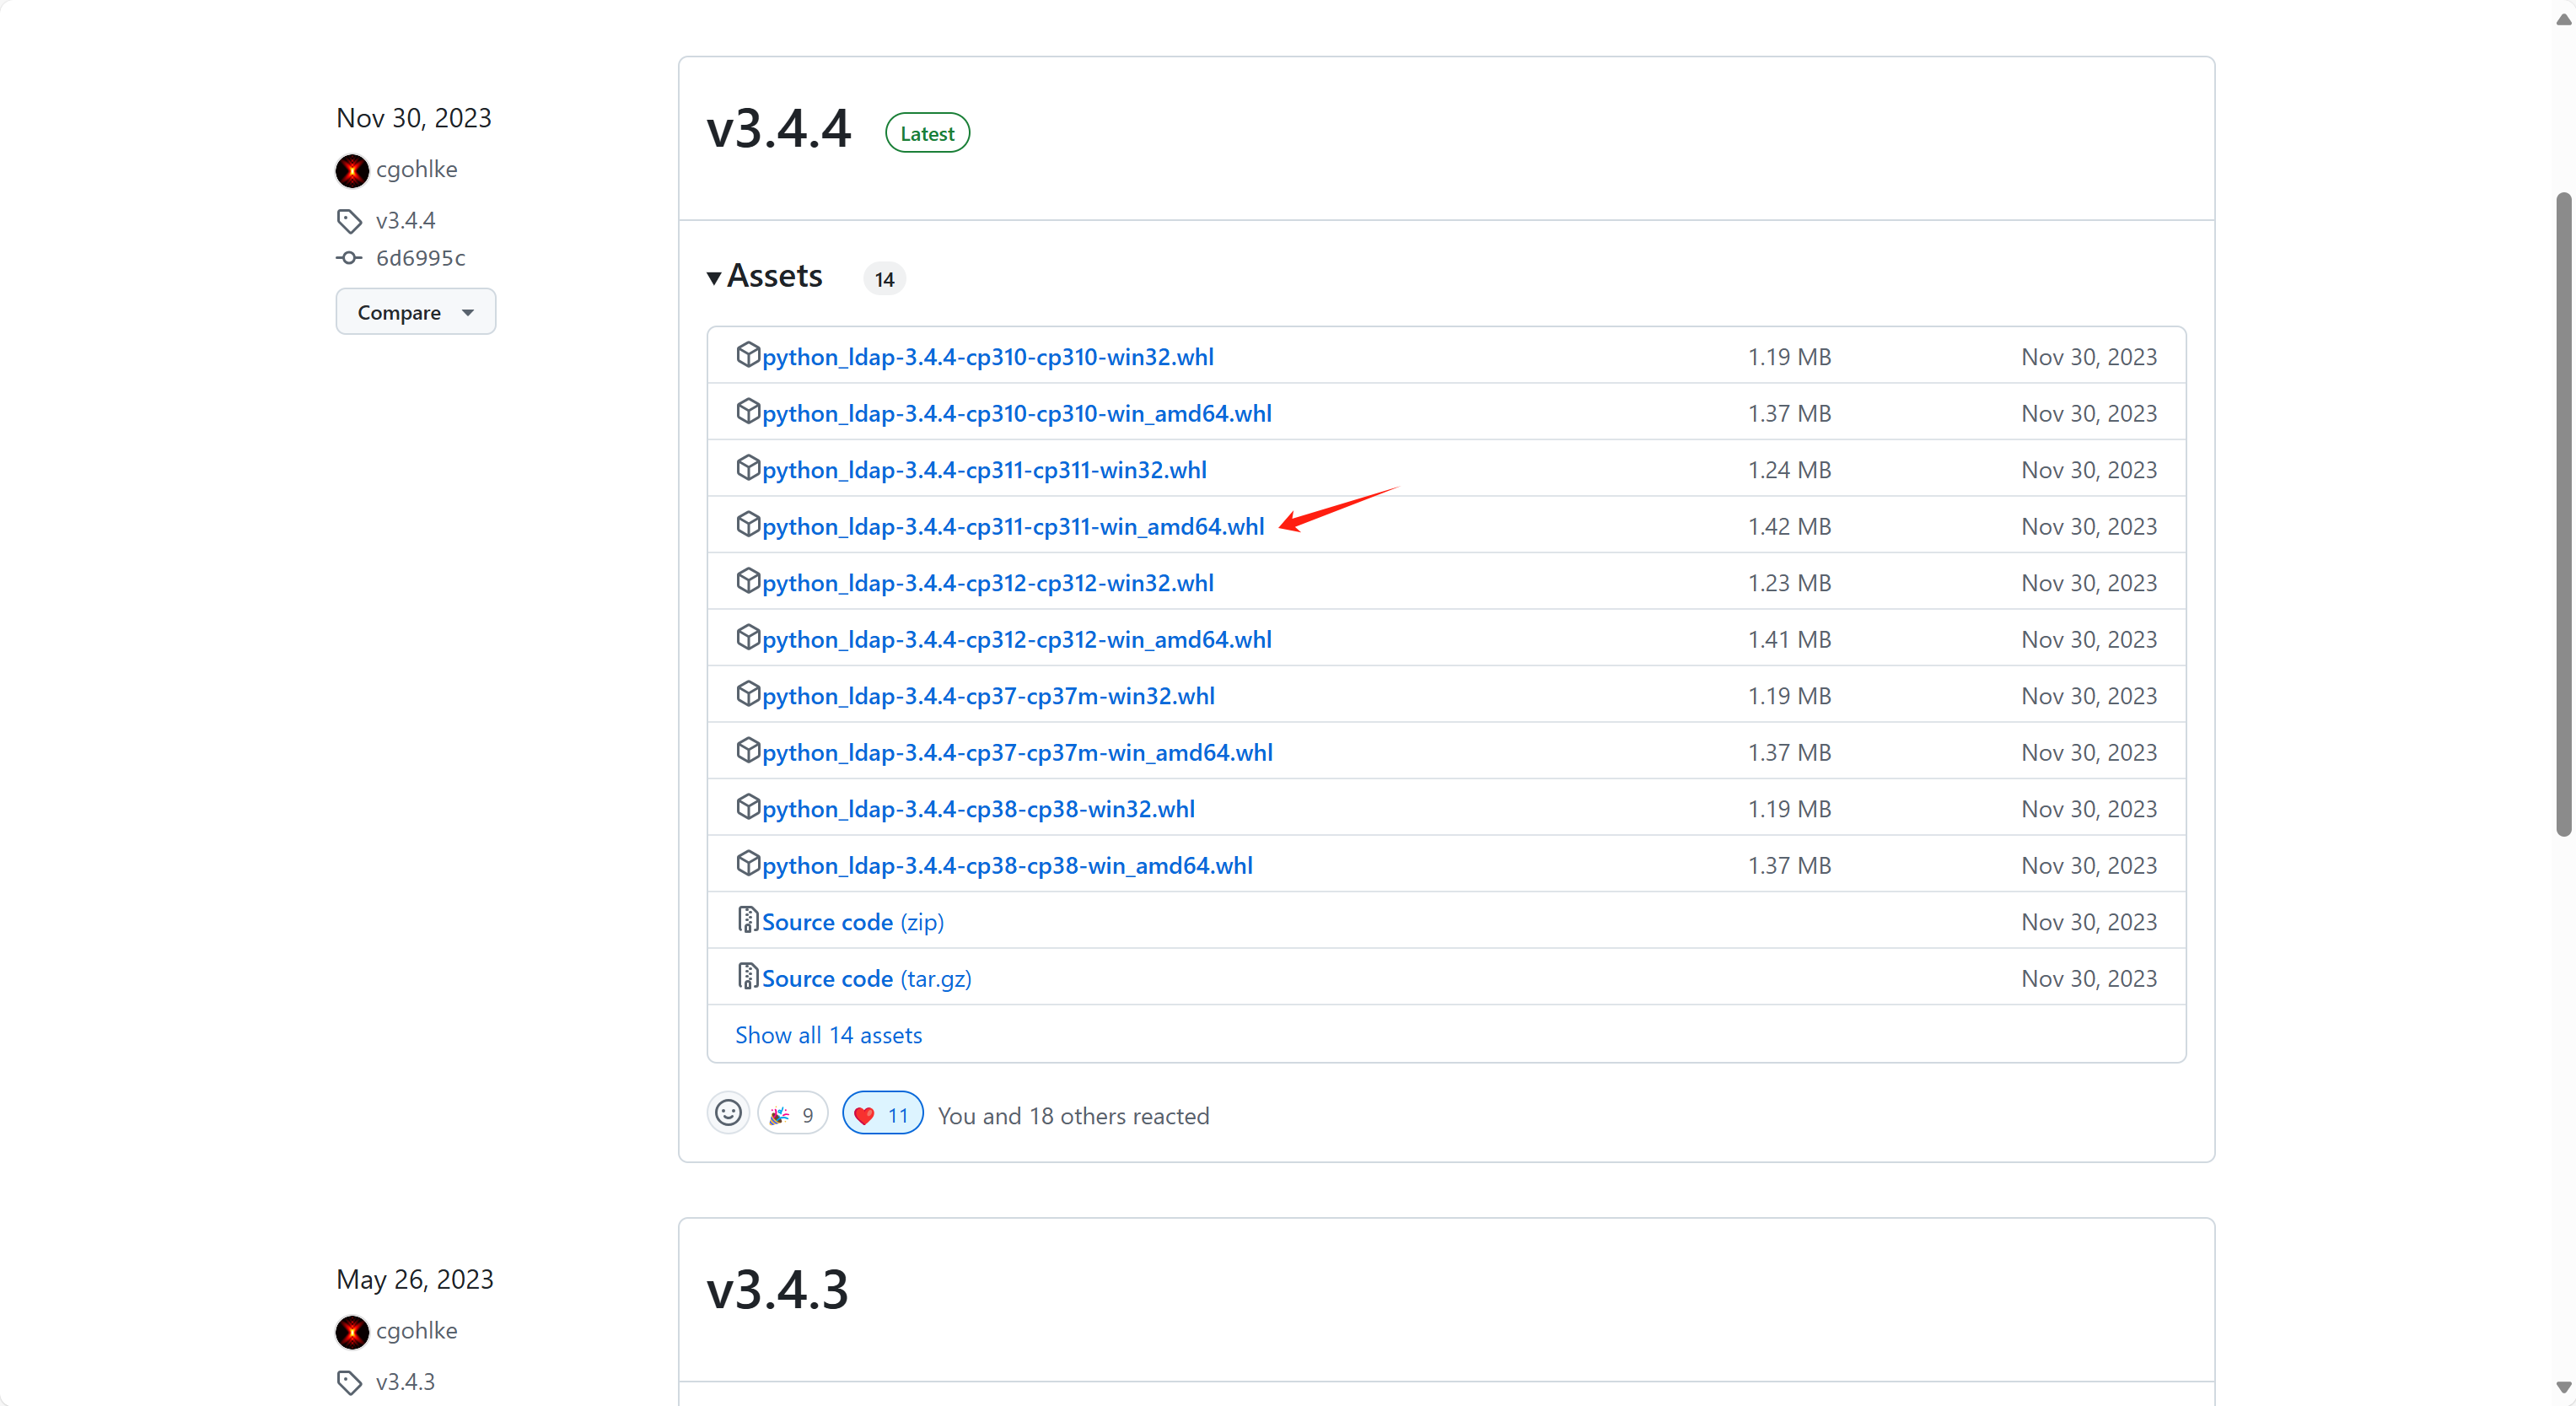The height and width of the screenshot is (1406, 2576).
Task: Click the vertical scrollbar thumb
Action: click(2563, 514)
